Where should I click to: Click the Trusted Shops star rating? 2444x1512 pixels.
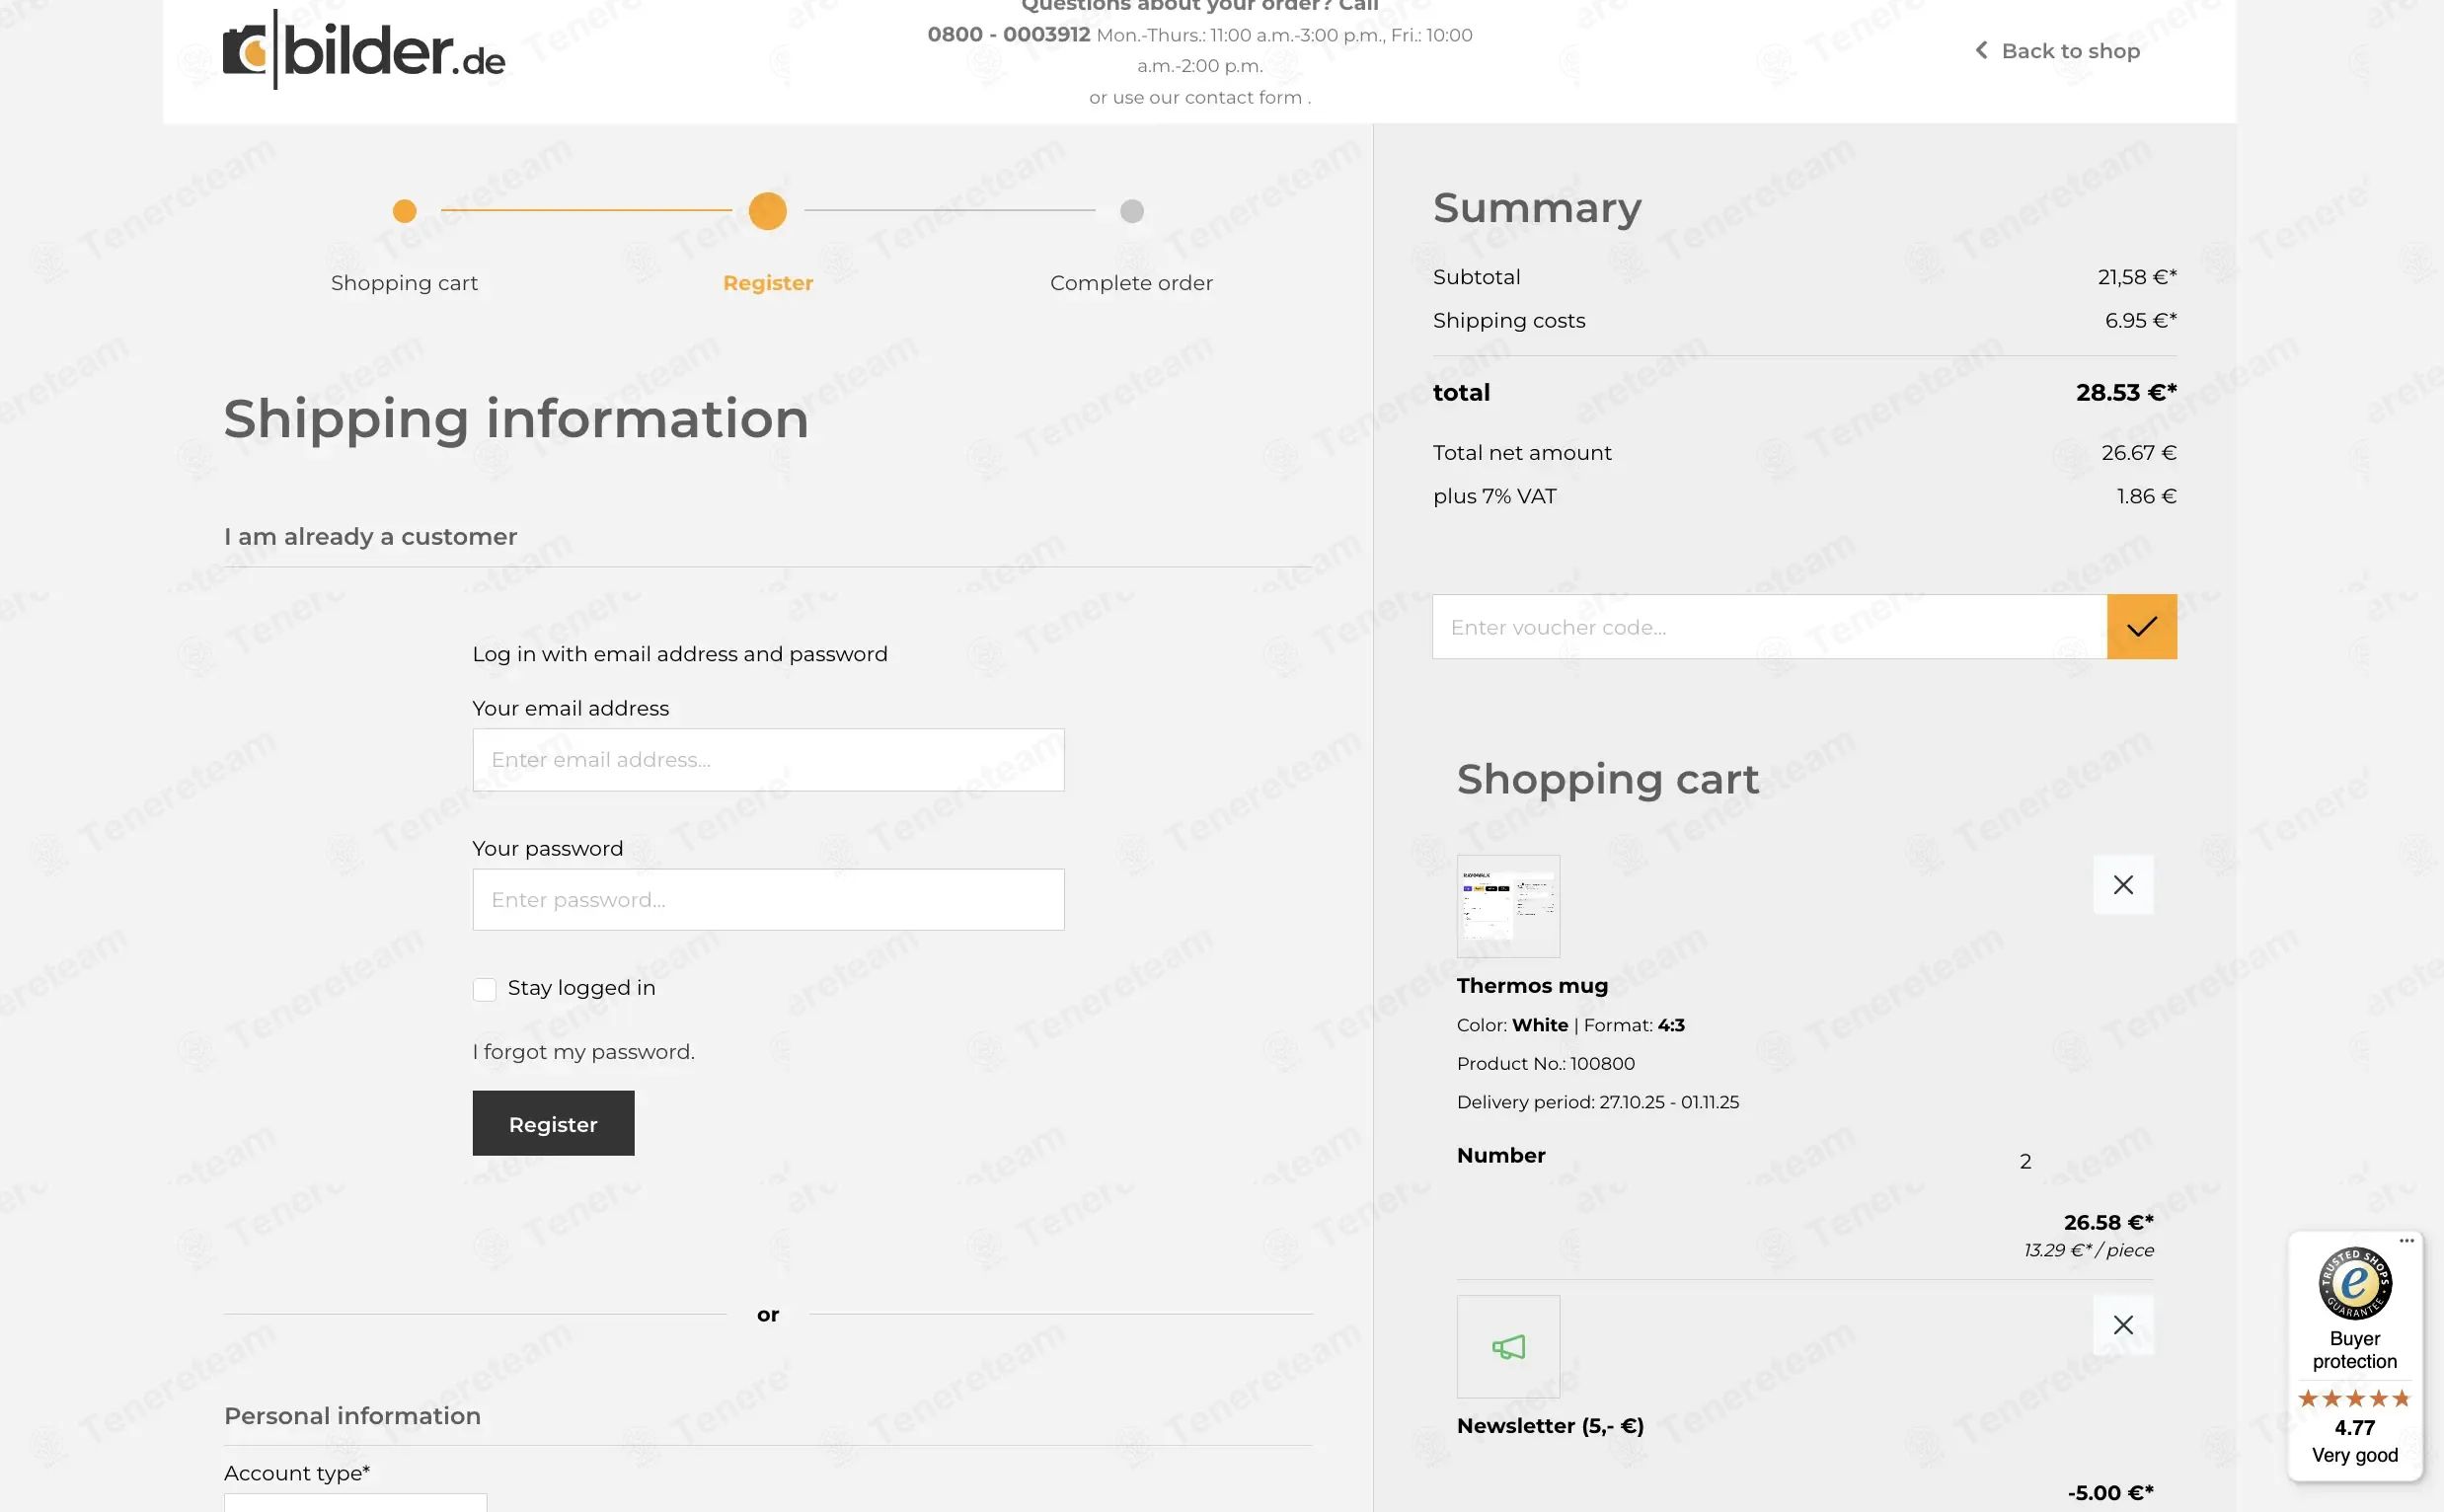coord(2354,1398)
